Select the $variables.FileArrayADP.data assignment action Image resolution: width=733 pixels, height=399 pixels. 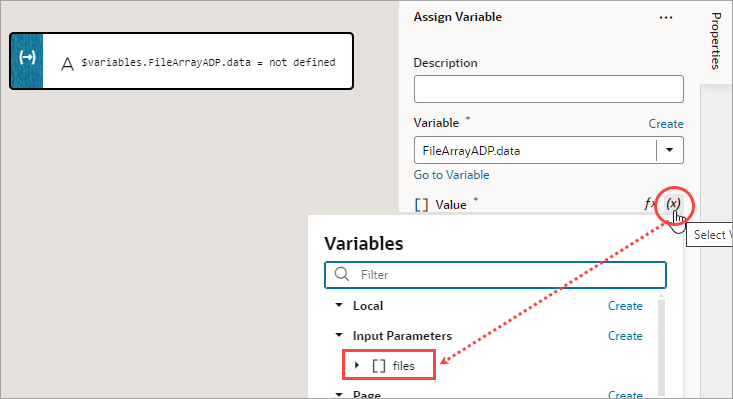tap(181, 61)
